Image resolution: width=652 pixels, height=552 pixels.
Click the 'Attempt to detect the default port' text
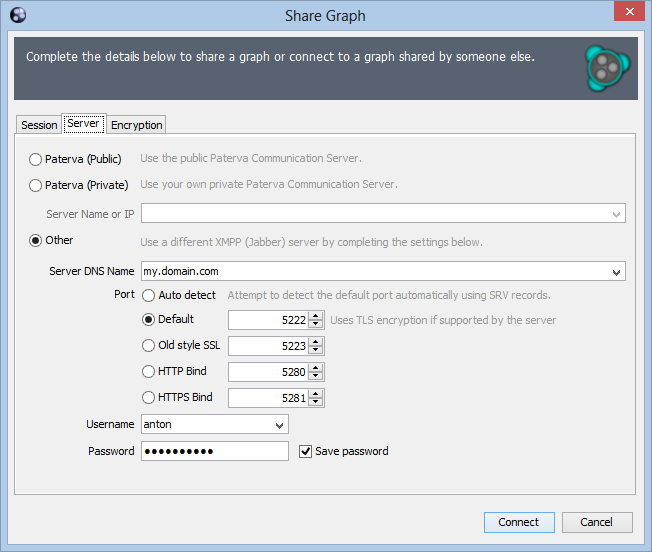click(x=389, y=295)
